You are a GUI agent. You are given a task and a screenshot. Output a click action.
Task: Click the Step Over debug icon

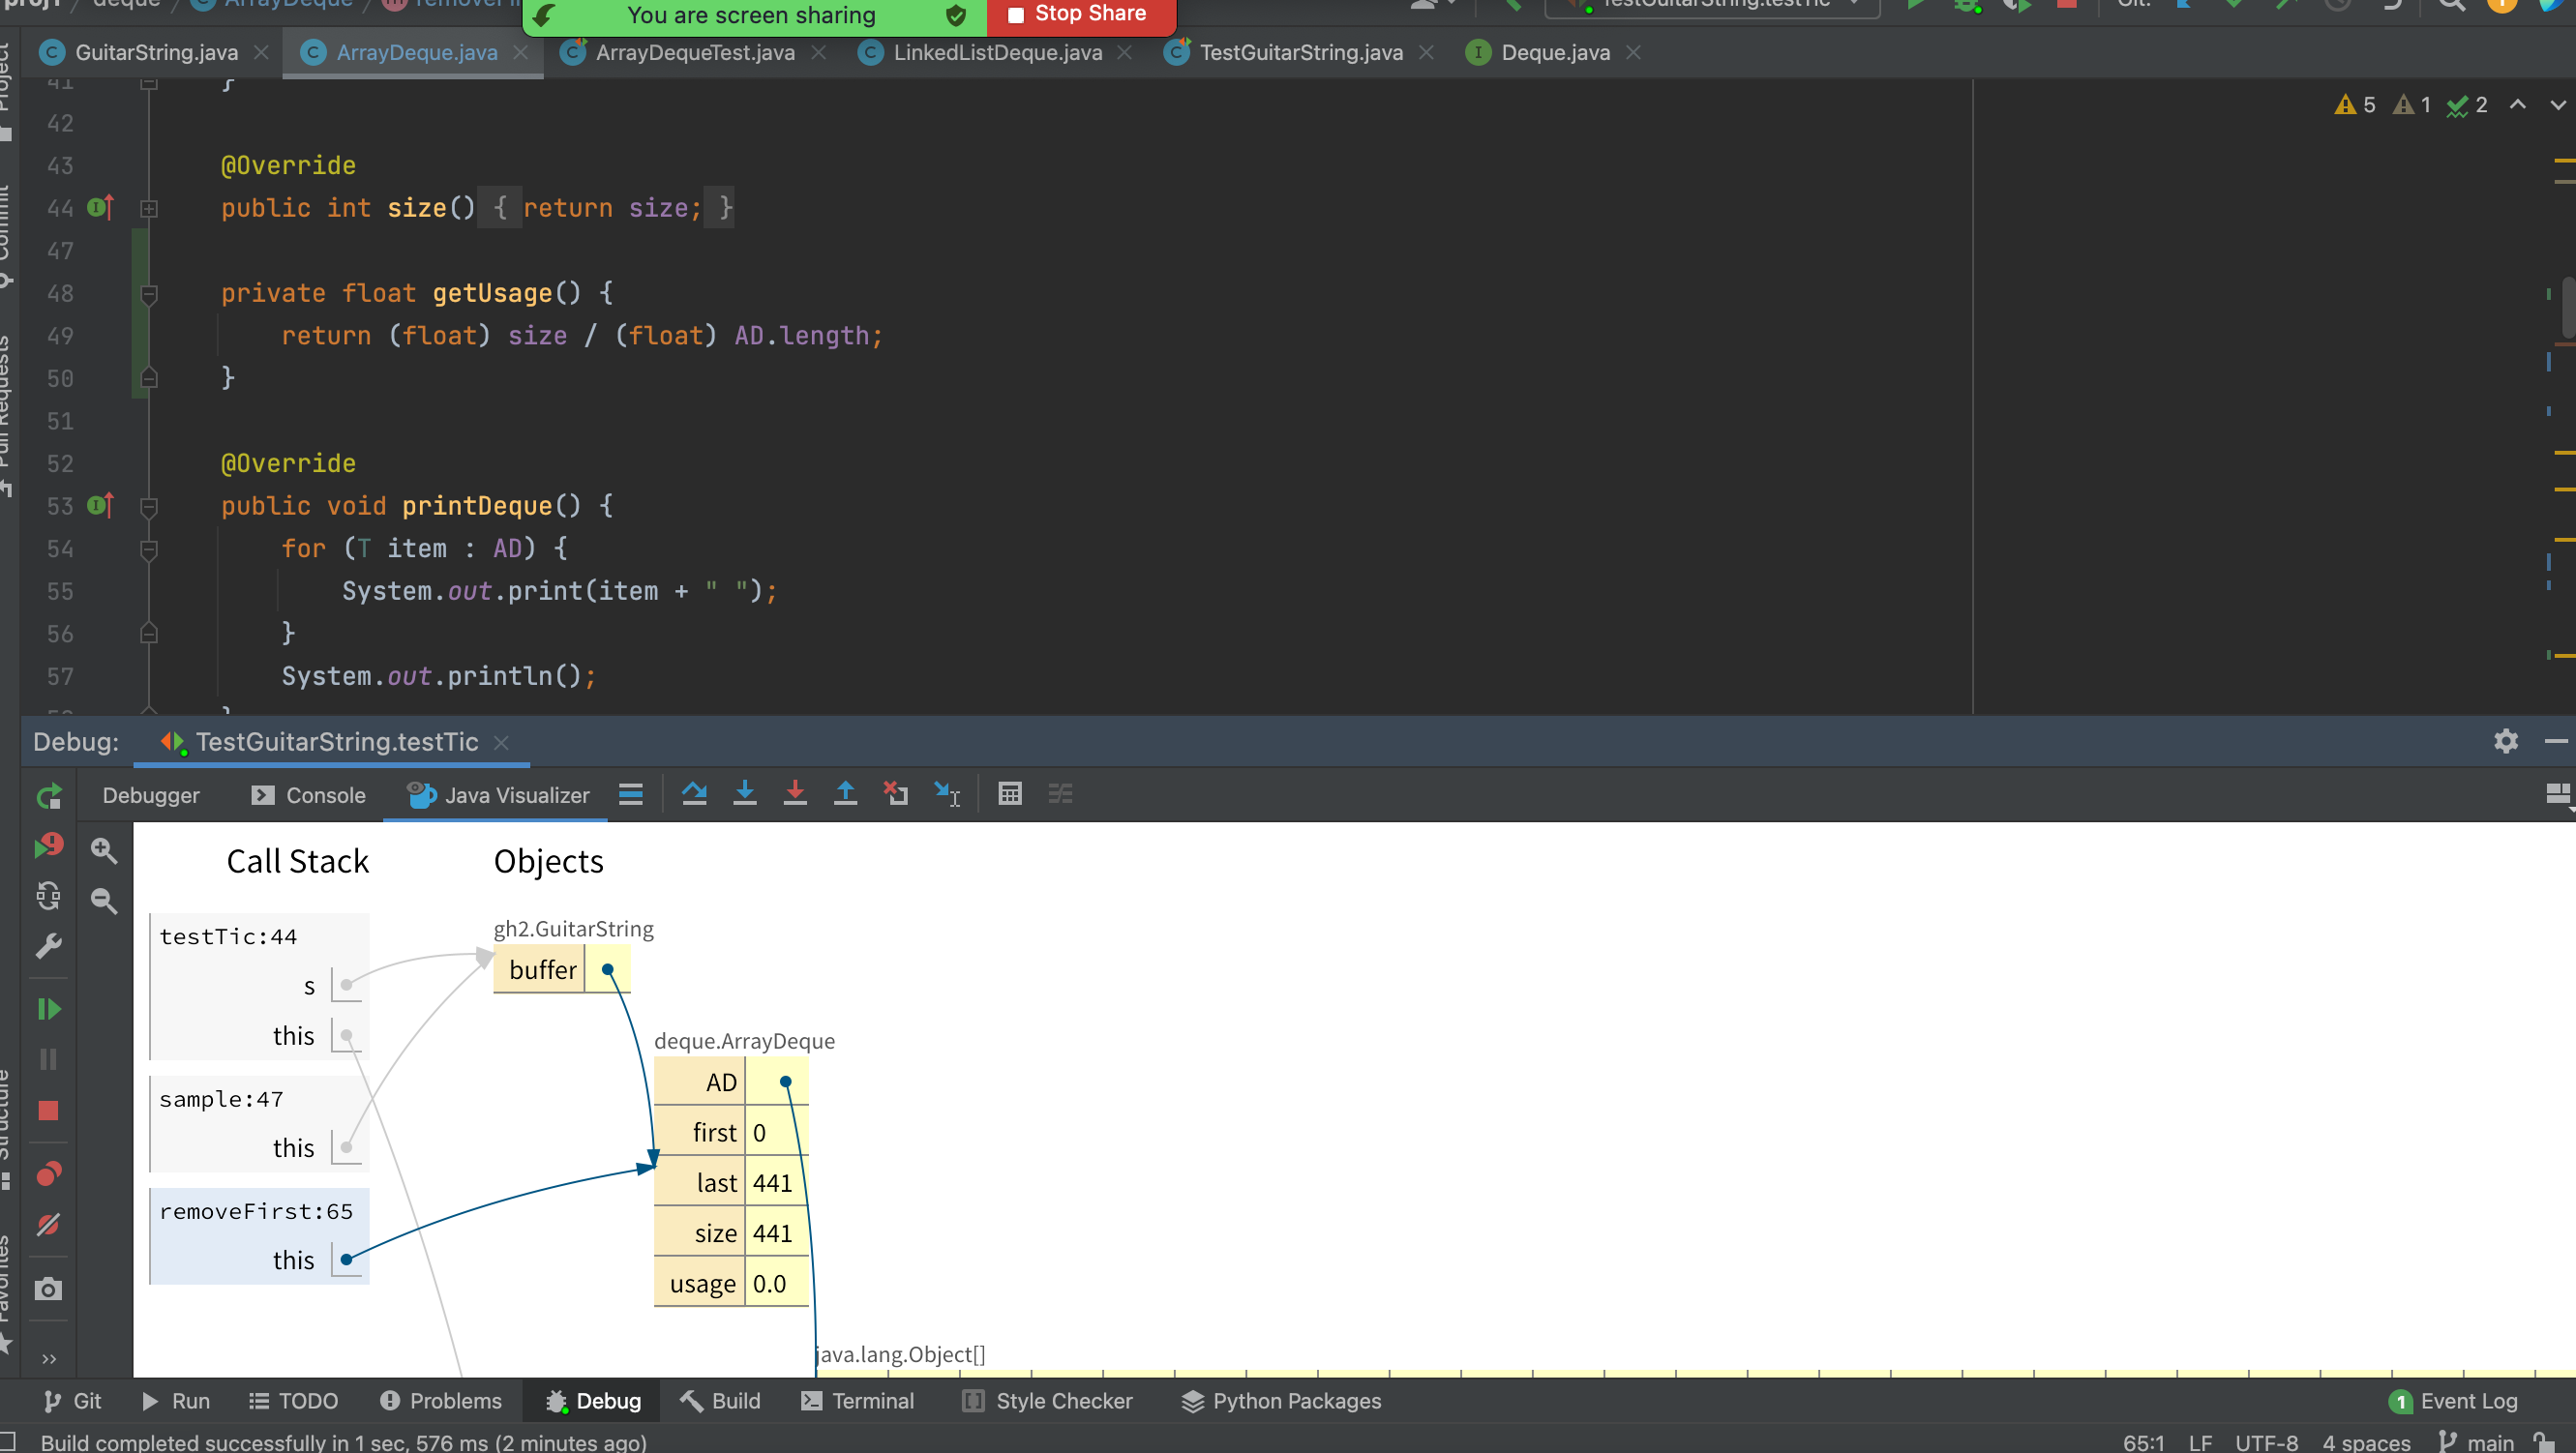click(694, 794)
